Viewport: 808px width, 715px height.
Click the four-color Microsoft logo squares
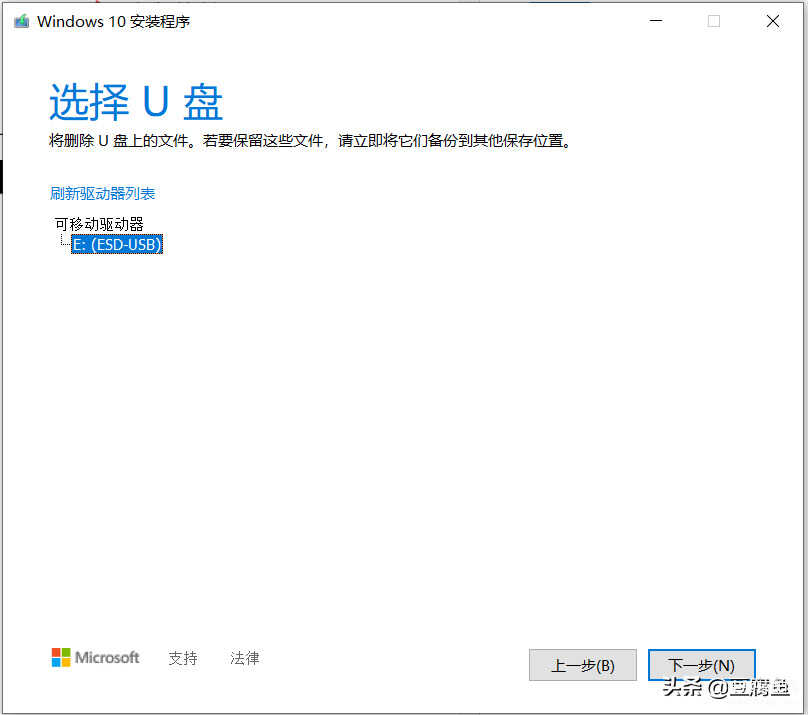click(61, 657)
